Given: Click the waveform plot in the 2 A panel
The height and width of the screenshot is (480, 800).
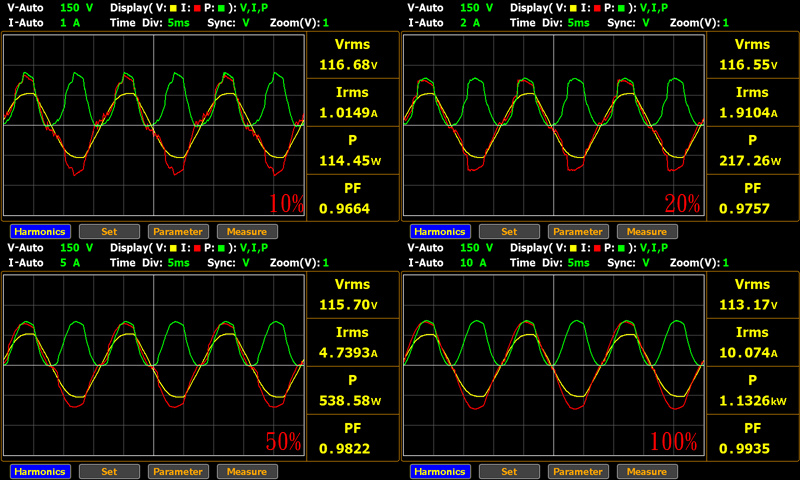Looking at the screenshot, I should [x=554, y=125].
